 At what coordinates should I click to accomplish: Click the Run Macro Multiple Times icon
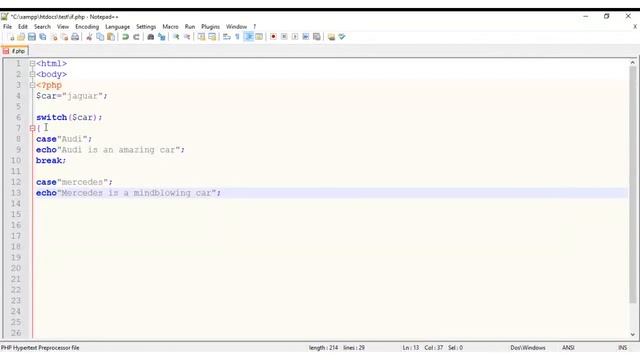pyautogui.click(x=306, y=37)
